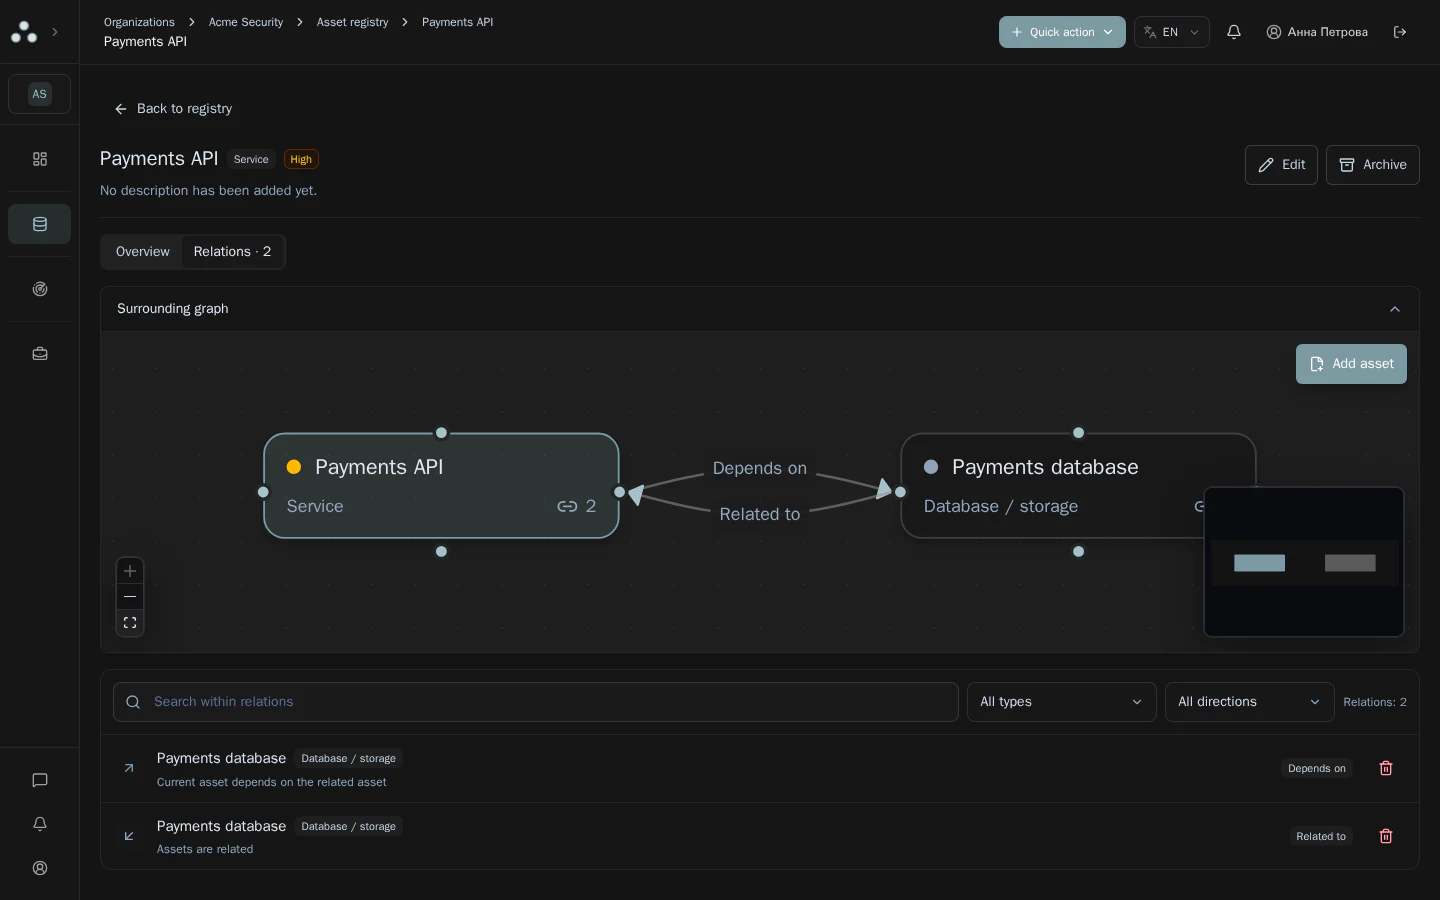Go to Asset registry breadcrumb
Screen dimensions: 1440x900
[x=352, y=22]
